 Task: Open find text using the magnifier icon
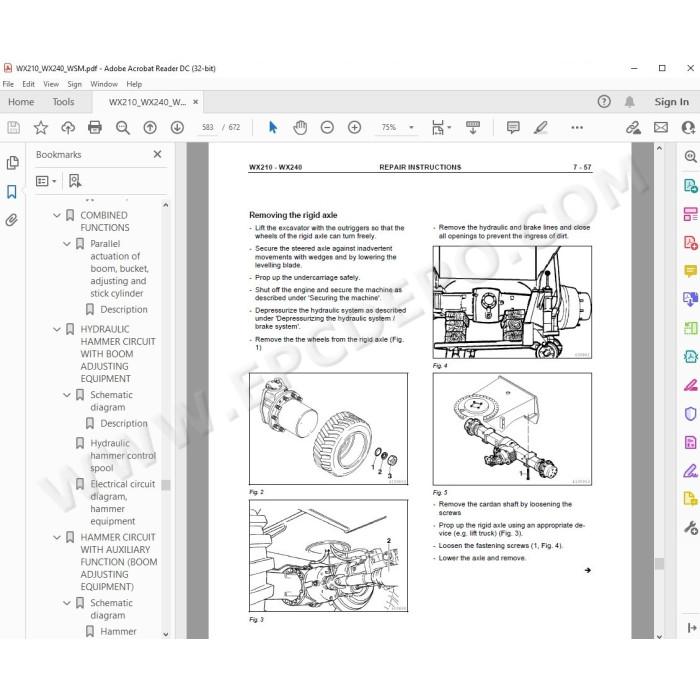(x=122, y=128)
